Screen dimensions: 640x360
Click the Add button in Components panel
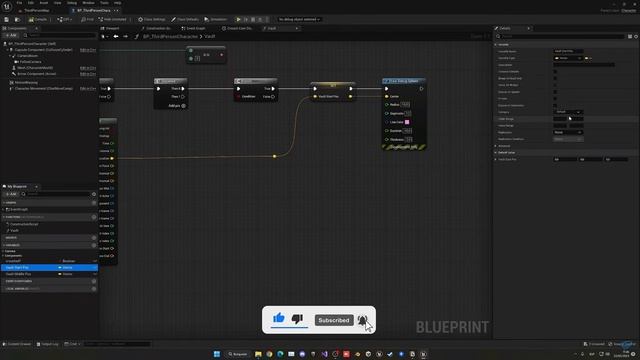11,36
